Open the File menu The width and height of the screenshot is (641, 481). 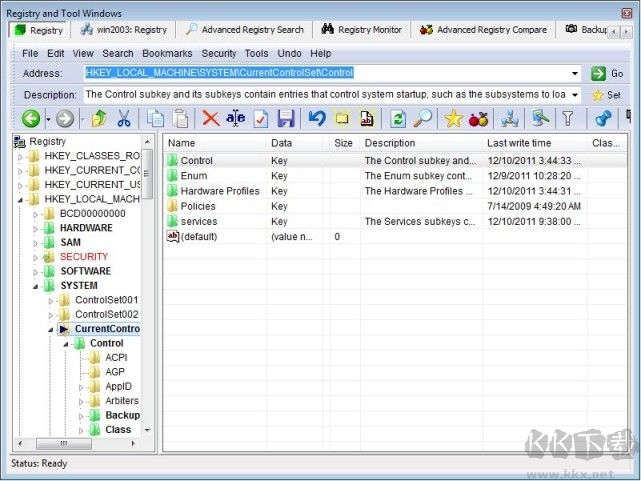tap(30, 54)
